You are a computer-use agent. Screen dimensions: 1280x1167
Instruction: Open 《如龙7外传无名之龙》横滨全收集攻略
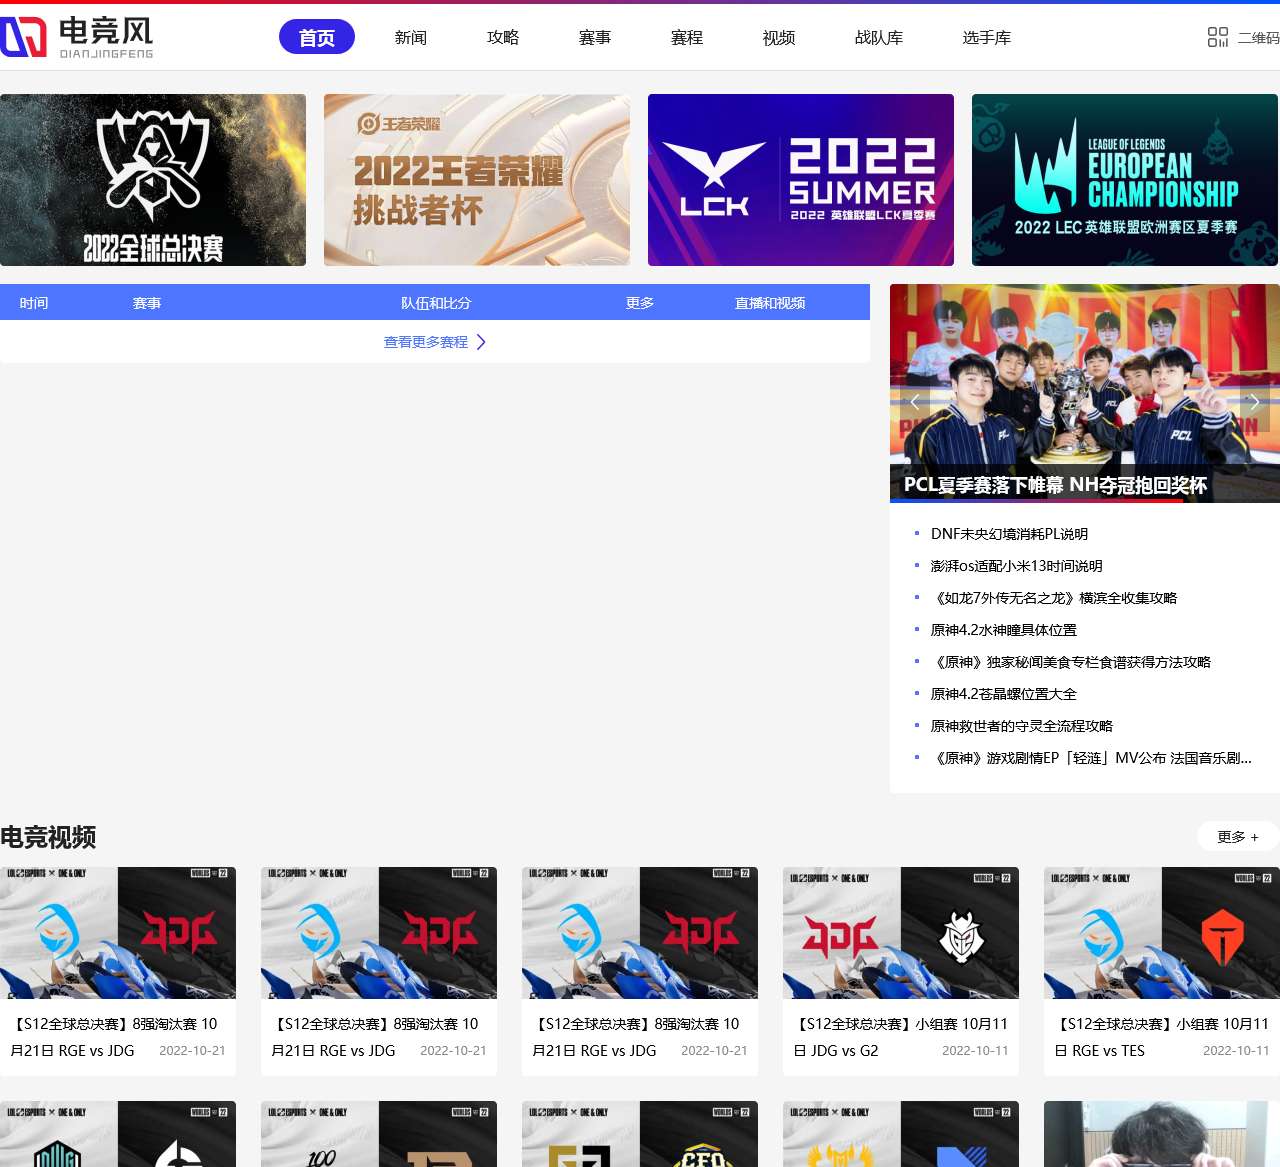tap(1054, 598)
